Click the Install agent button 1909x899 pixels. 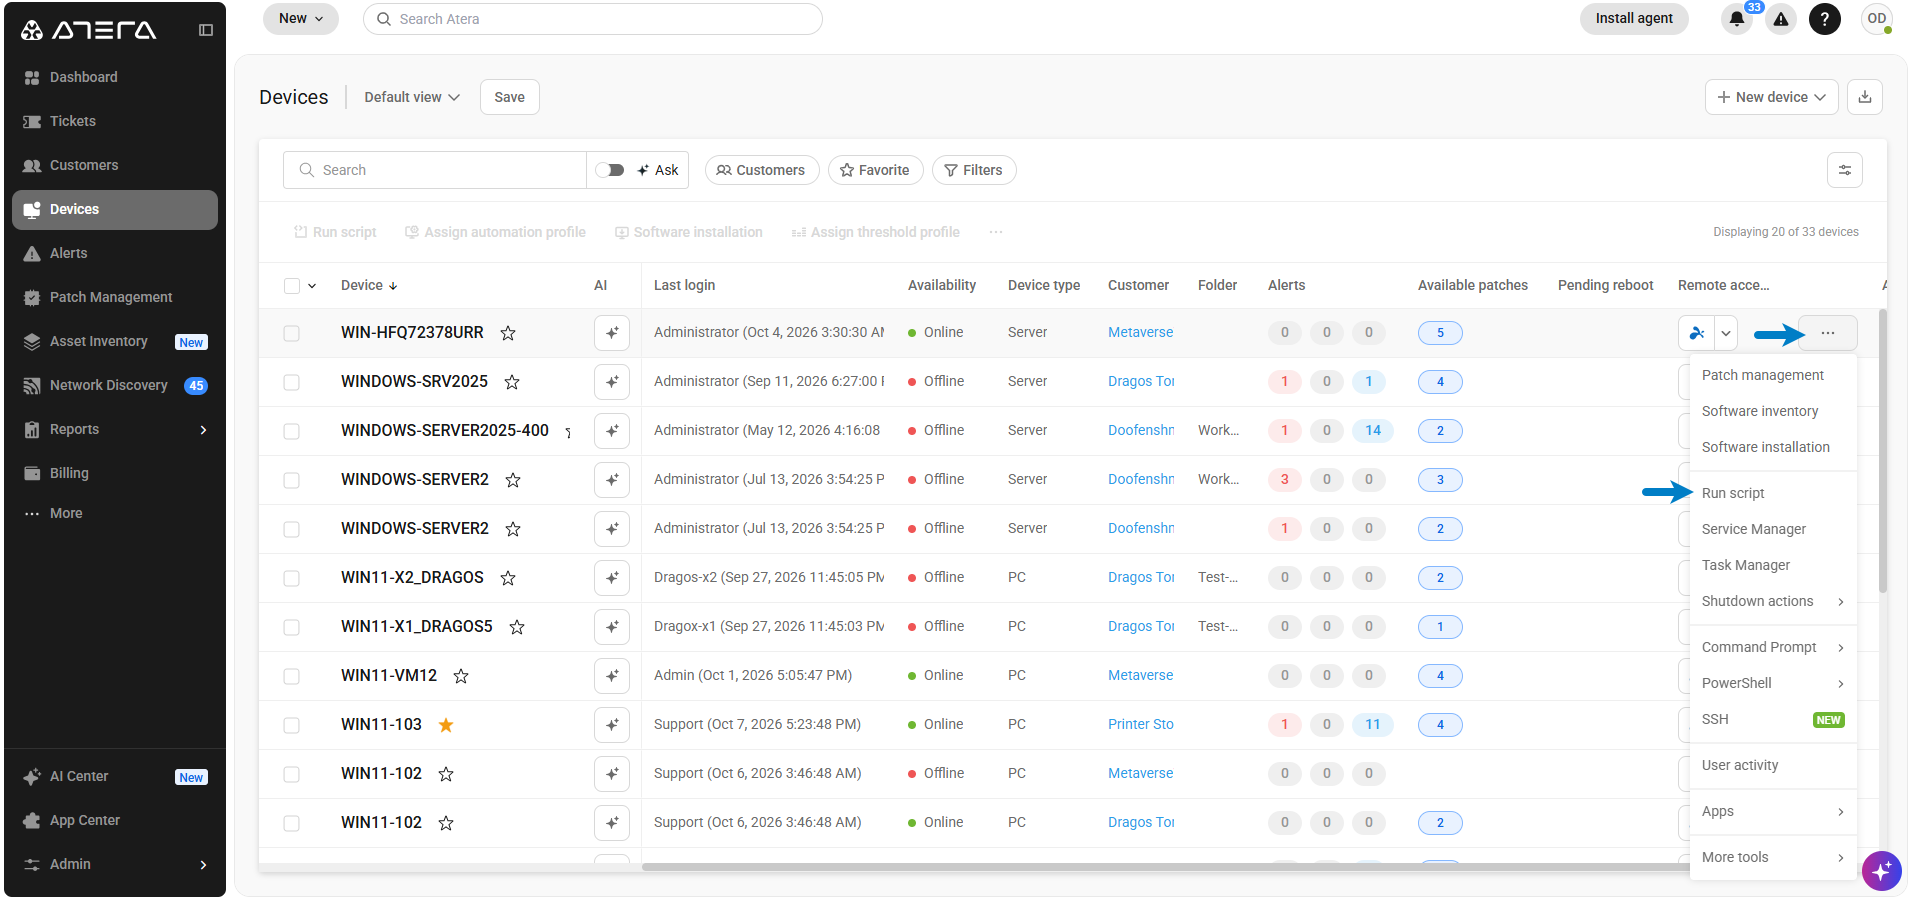[1634, 19]
